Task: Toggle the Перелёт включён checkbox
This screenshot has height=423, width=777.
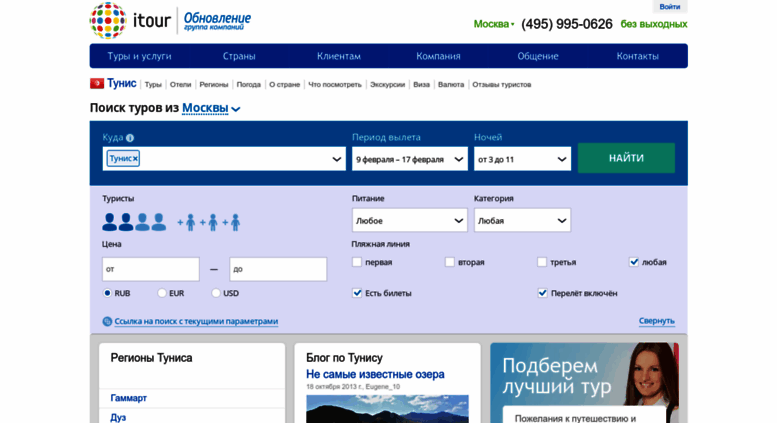Action: [542, 293]
